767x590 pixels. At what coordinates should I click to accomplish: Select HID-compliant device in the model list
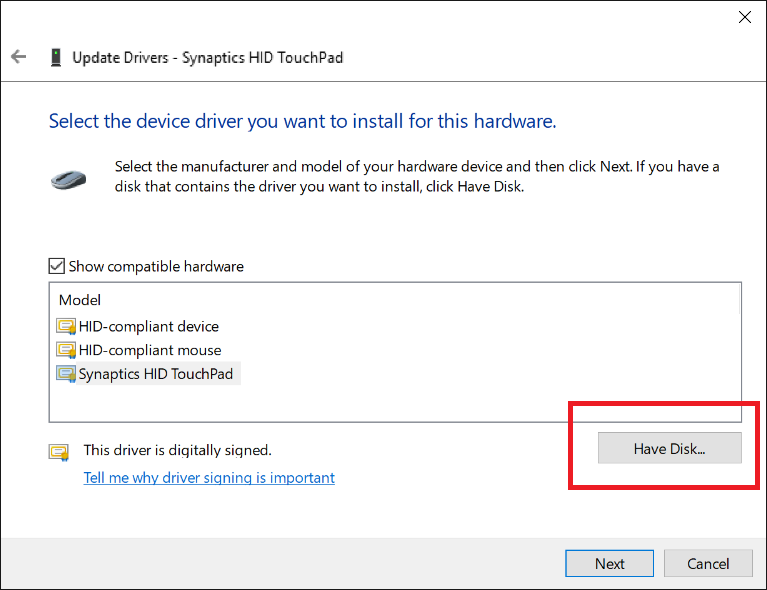click(x=149, y=326)
